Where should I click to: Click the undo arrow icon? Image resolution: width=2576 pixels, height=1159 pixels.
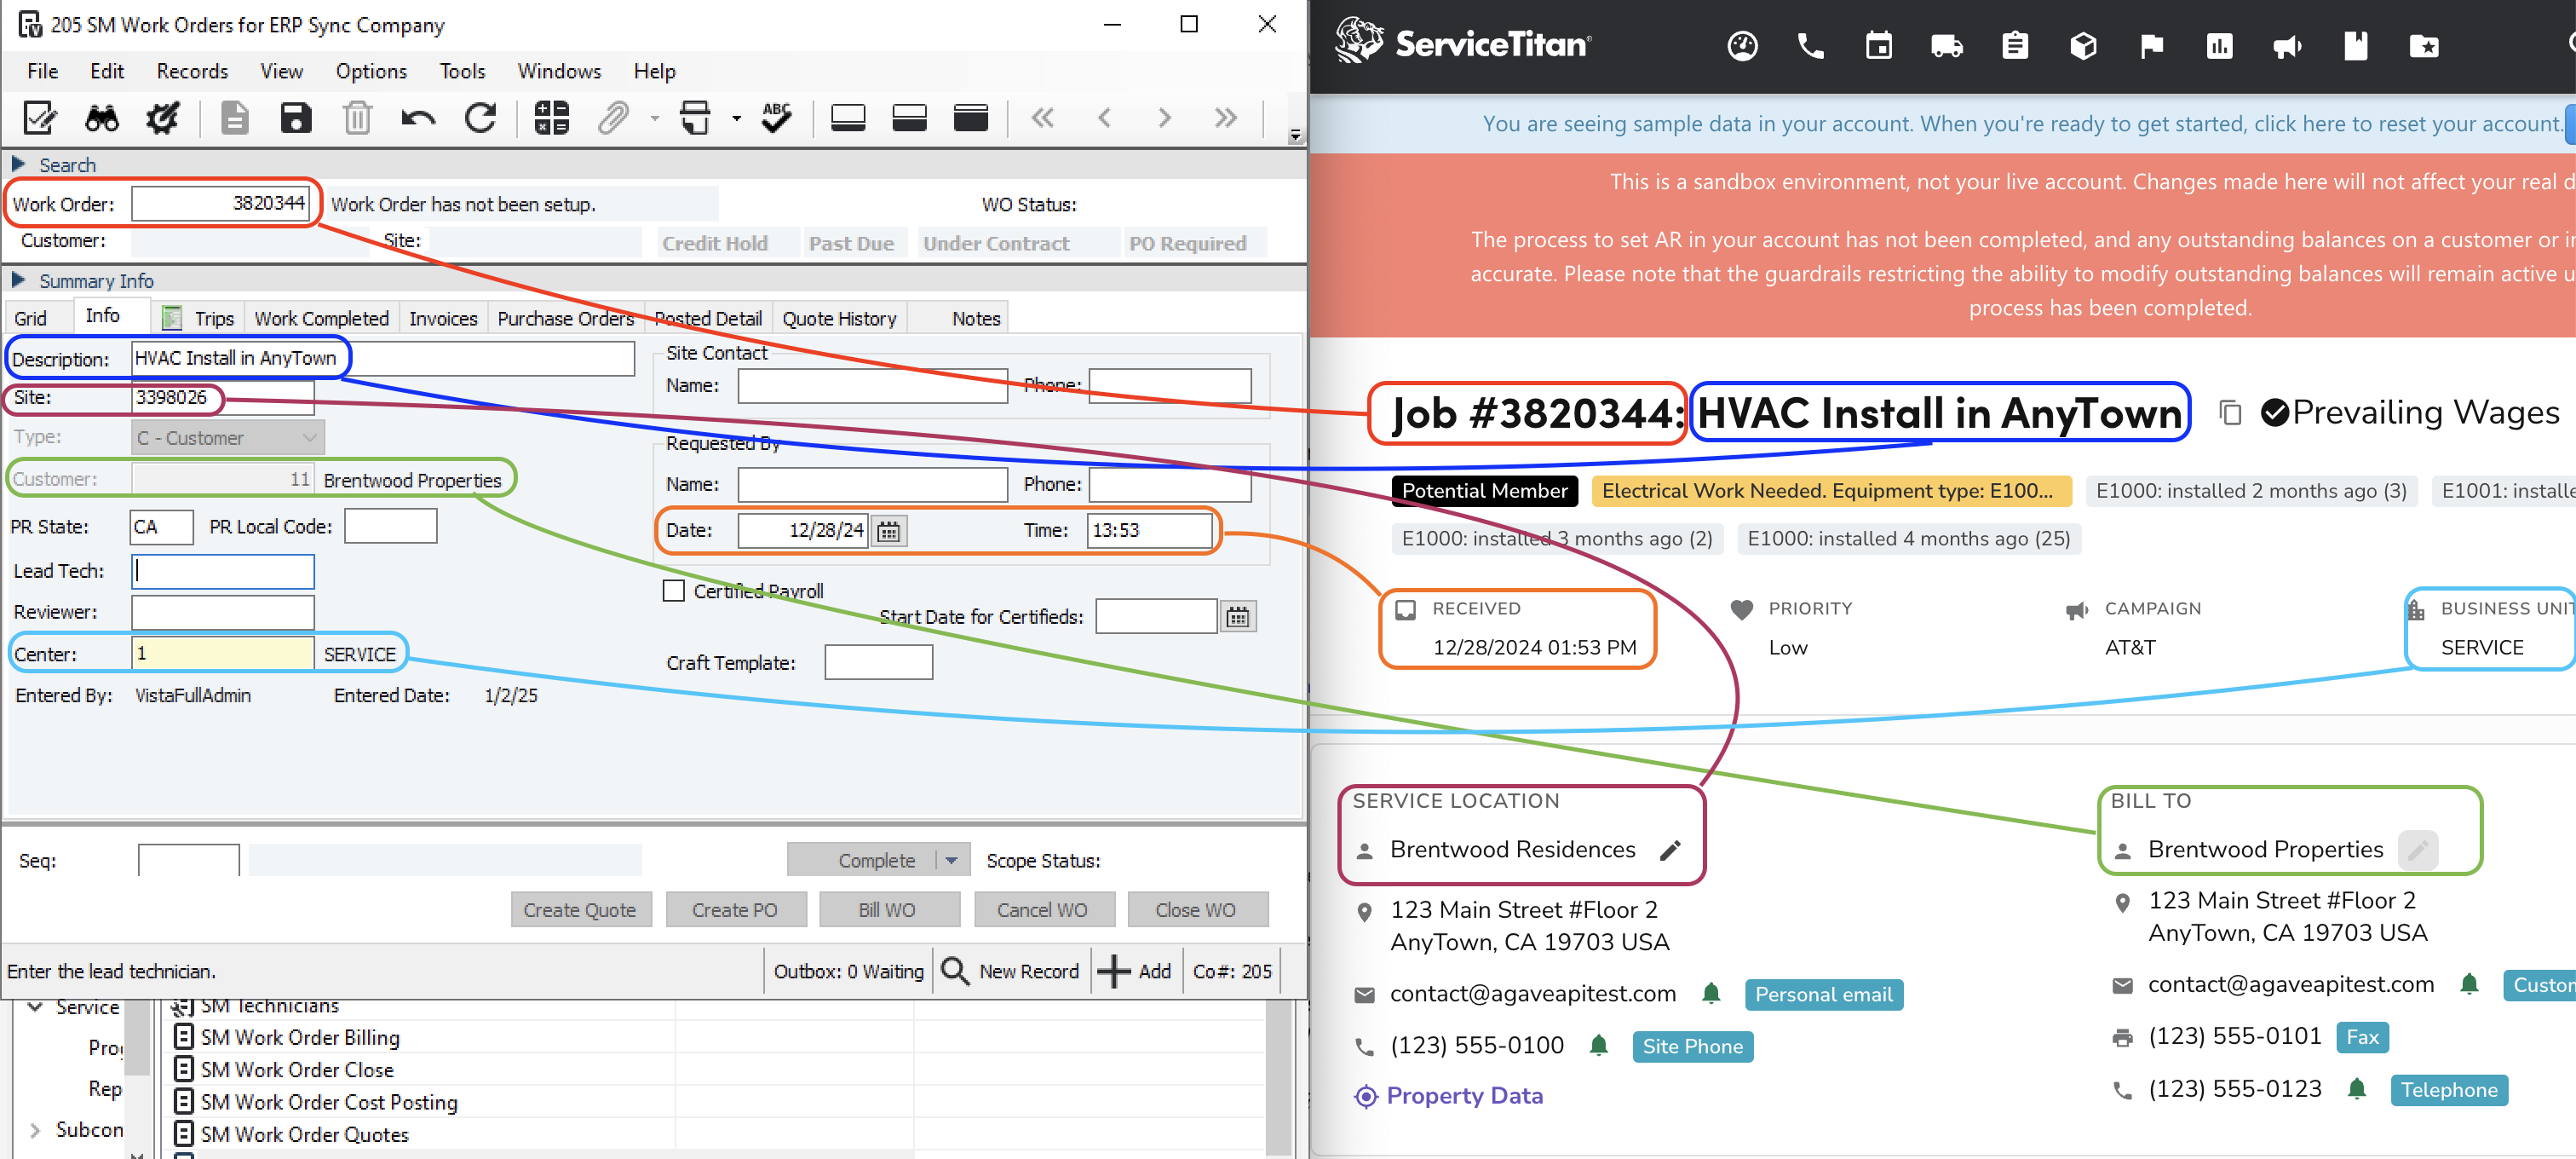pos(418,118)
